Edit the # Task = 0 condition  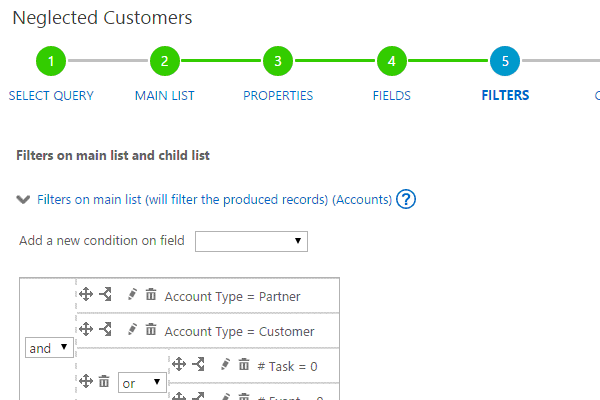coord(225,364)
